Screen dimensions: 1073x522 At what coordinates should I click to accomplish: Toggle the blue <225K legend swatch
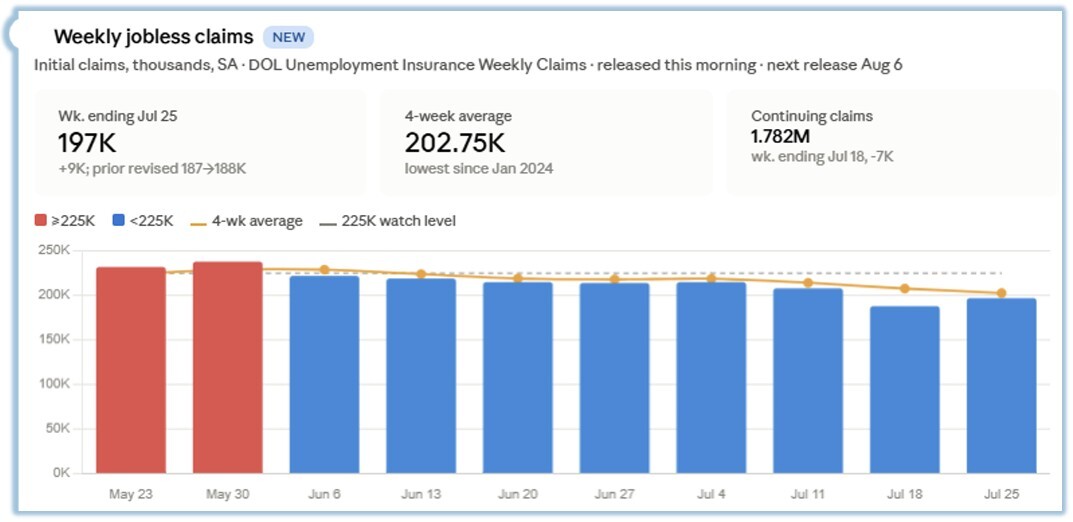pos(118,221)
